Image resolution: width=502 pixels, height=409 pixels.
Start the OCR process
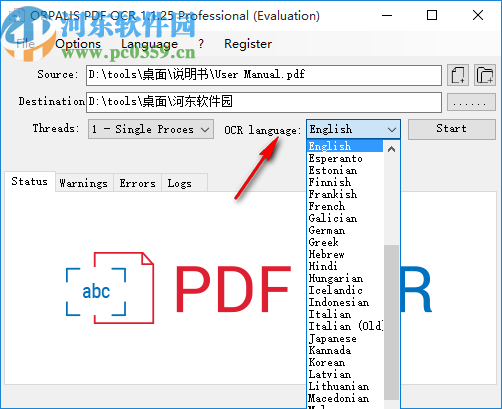(x=452, y=129)
